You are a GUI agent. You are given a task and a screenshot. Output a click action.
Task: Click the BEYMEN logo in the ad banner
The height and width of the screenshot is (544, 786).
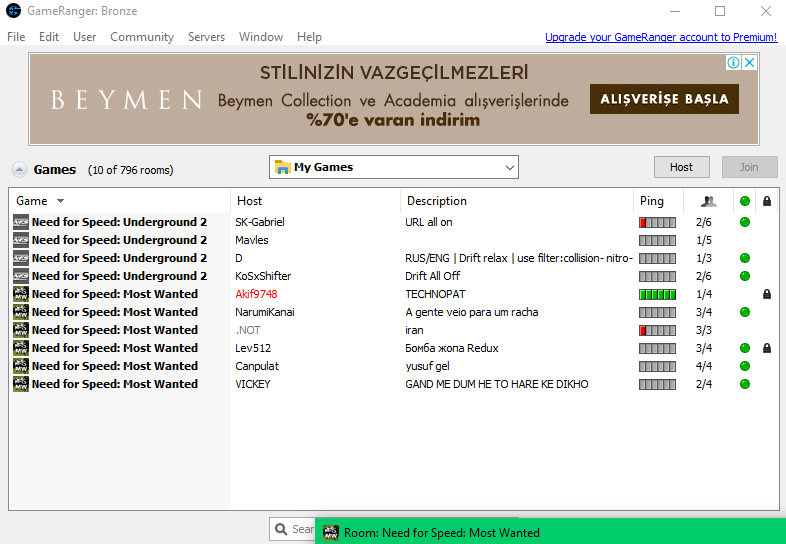(x=126, y=100)
